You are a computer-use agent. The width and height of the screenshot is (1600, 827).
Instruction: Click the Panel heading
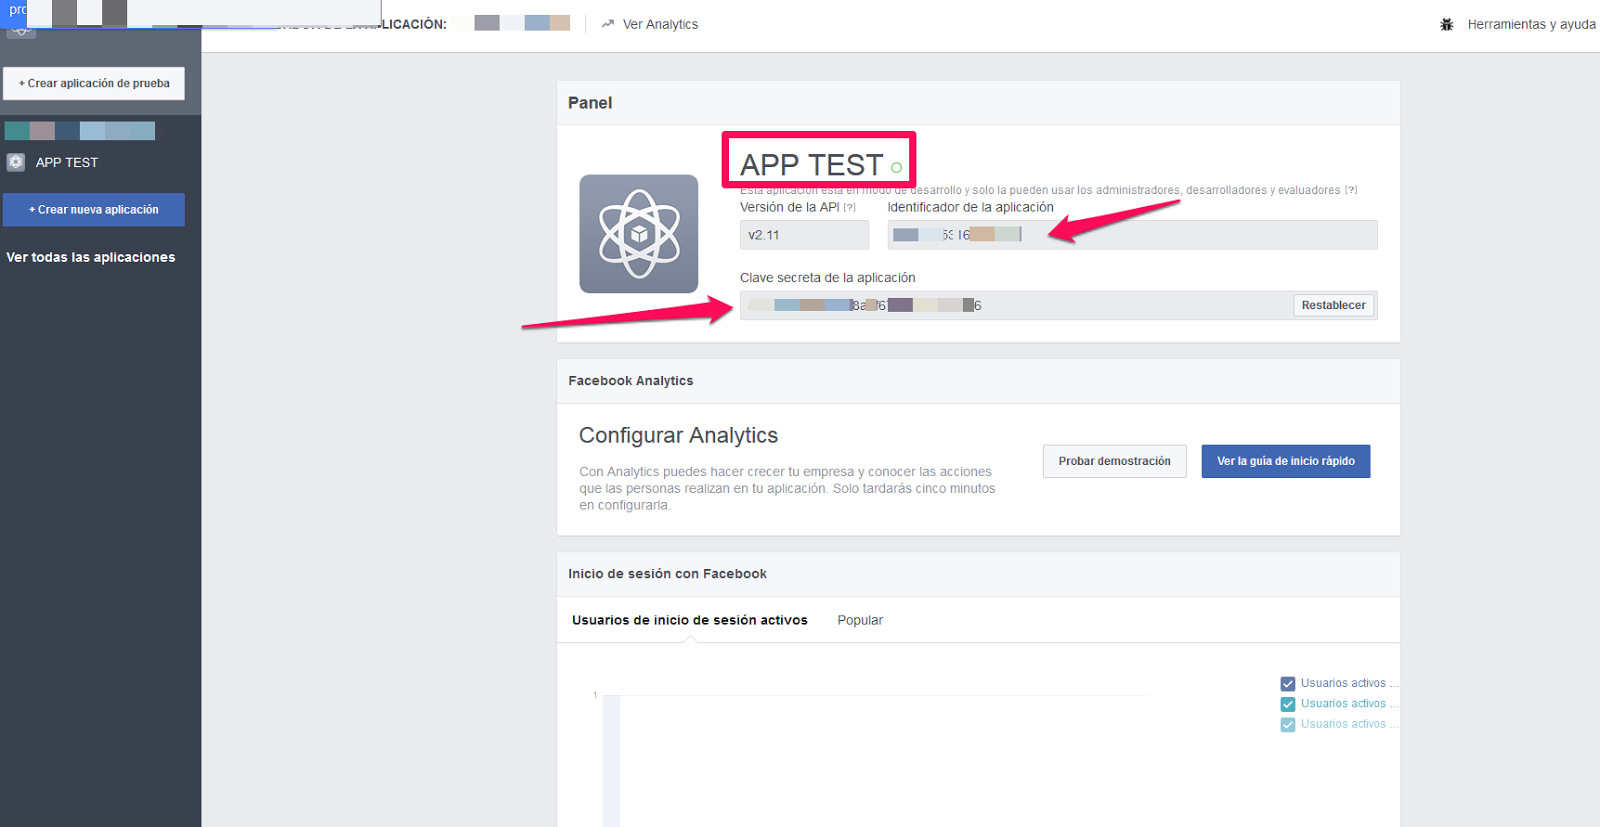590,103
